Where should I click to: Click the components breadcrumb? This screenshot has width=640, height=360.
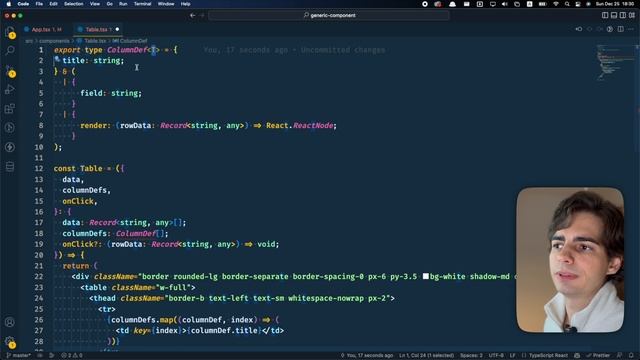[54, 41]
